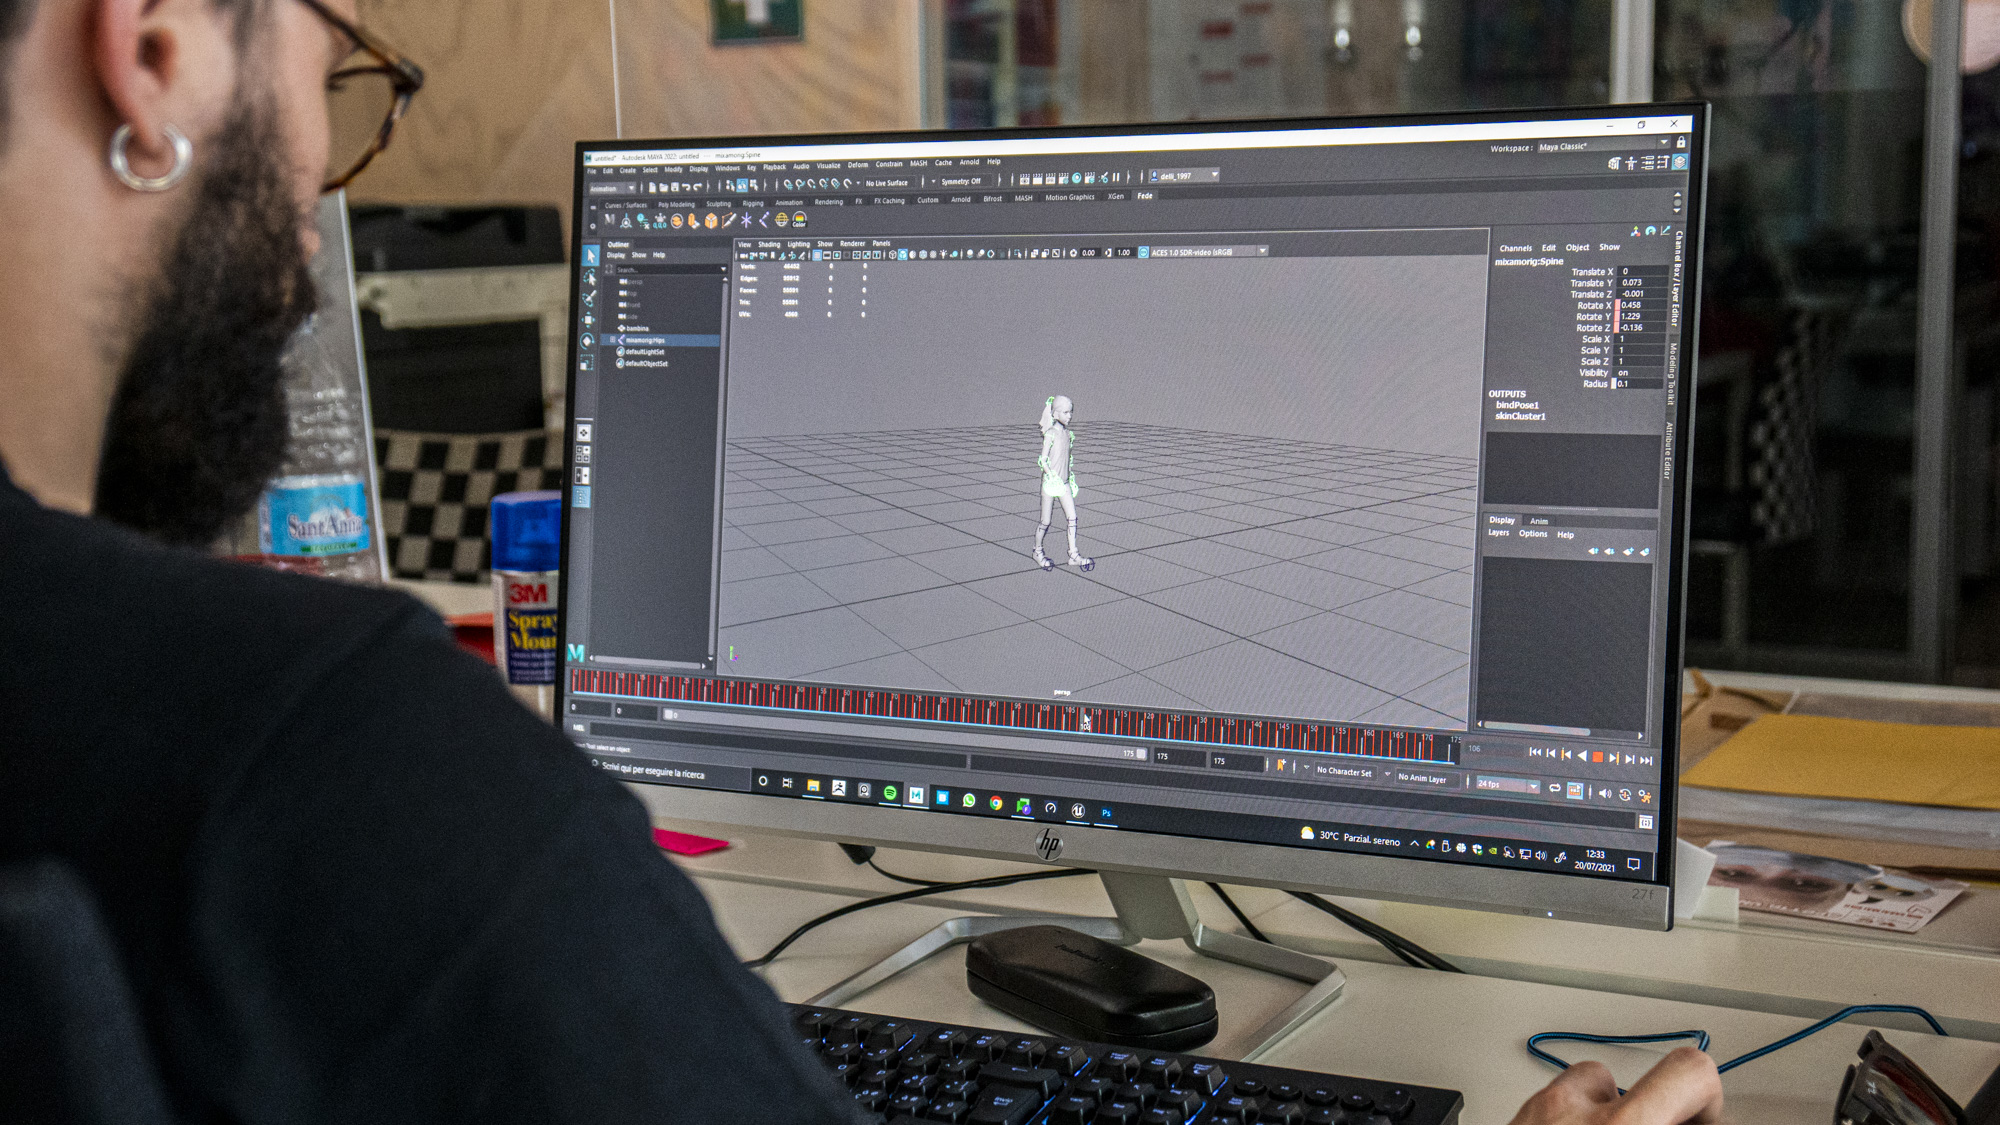Toggle cached playback button
The height and width of the screenshot is (1125, 2000).
[x=1575, y=790]
